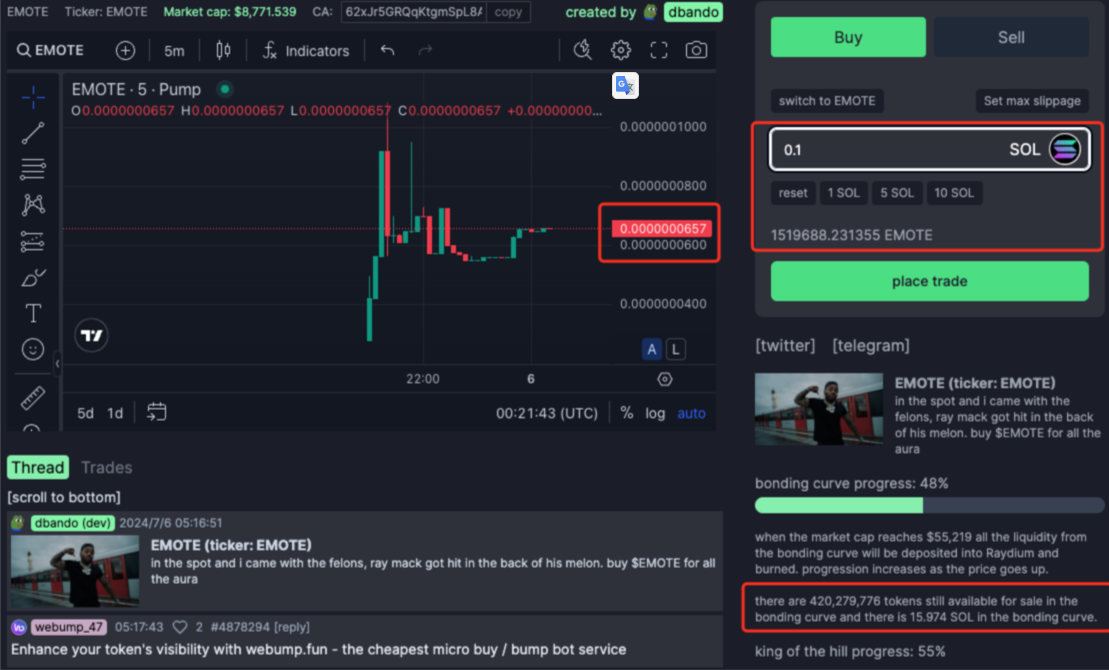Select the crosshair cursor tool

coord(33,97)
